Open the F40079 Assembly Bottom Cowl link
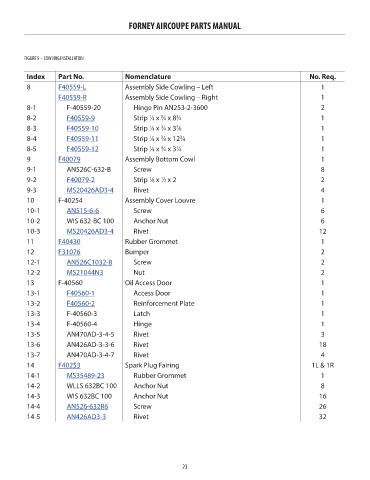The height and width of the screenshot is (480, 370). tap(69, 159)
